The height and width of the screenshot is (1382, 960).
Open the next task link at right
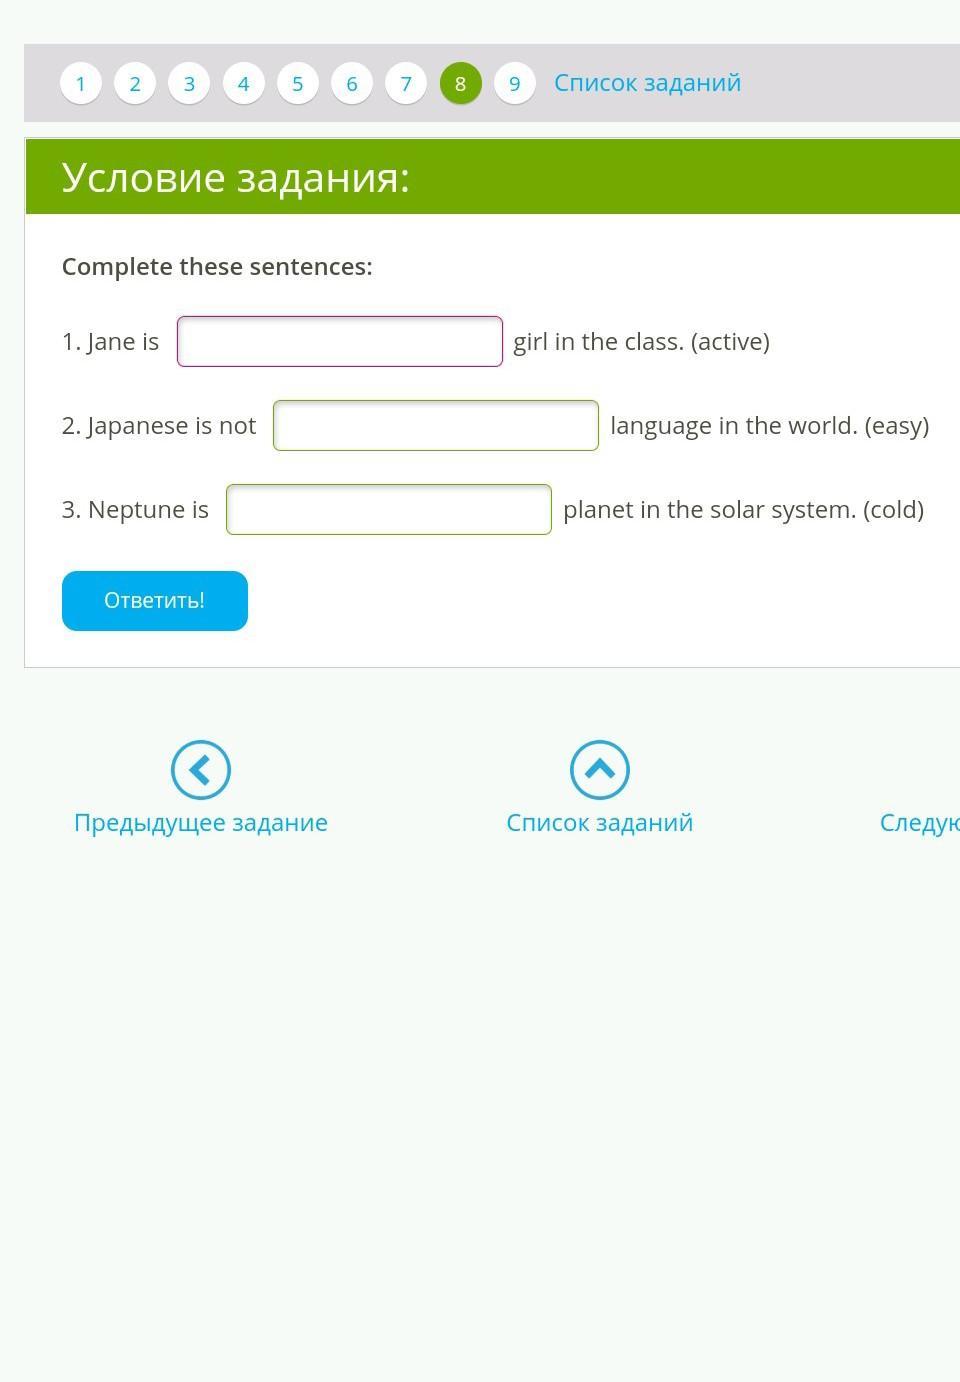click(x=920, y=823)
